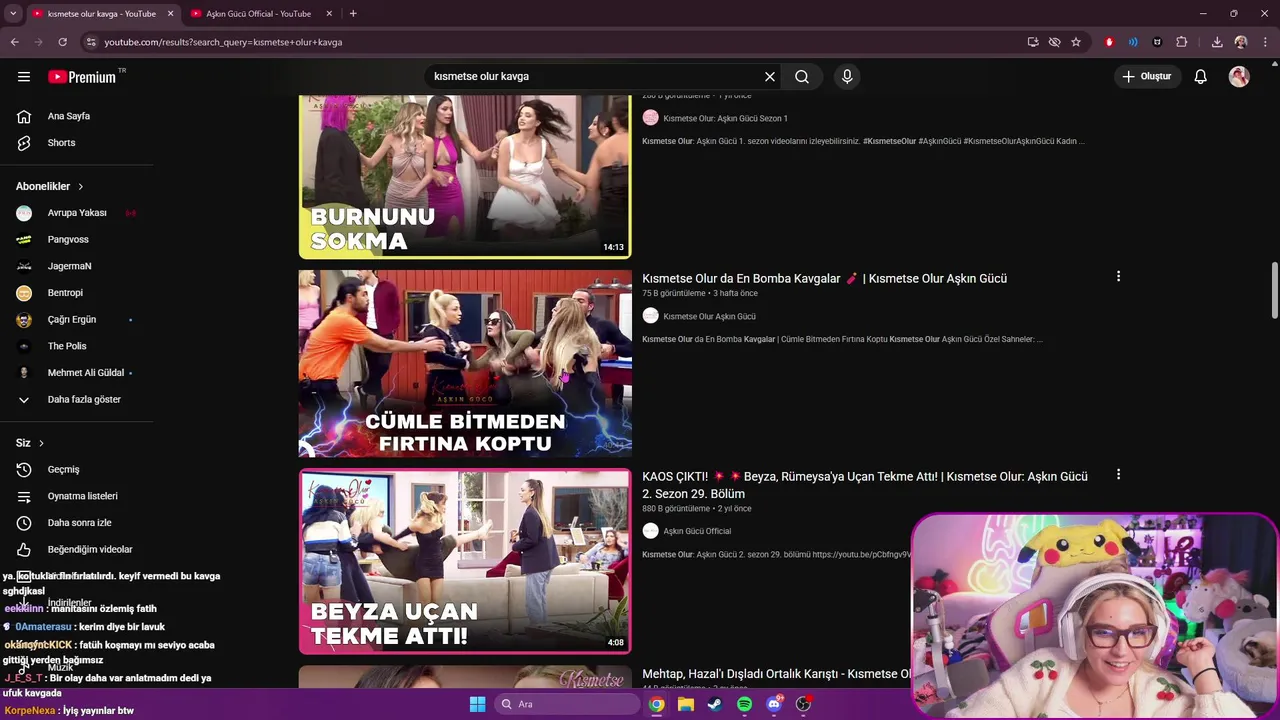Open Discord from taskbar
This screenshot has width=1280, height=720.
pos(774,704)
